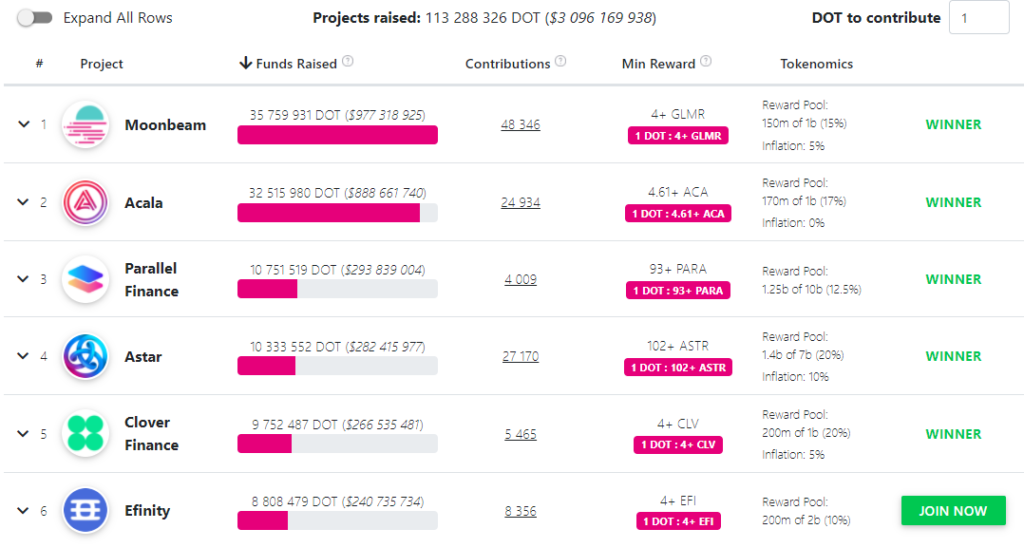Expand the Moonbeam row chevron

pyautogui.click(x=23, y=125)
